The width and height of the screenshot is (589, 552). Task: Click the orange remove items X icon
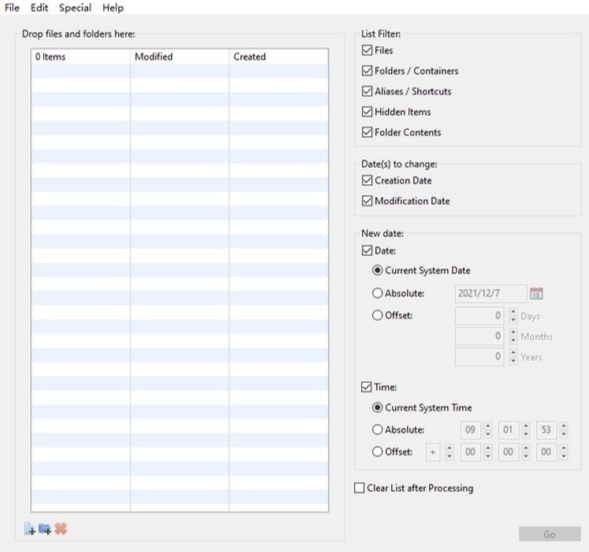click(60, 528)
